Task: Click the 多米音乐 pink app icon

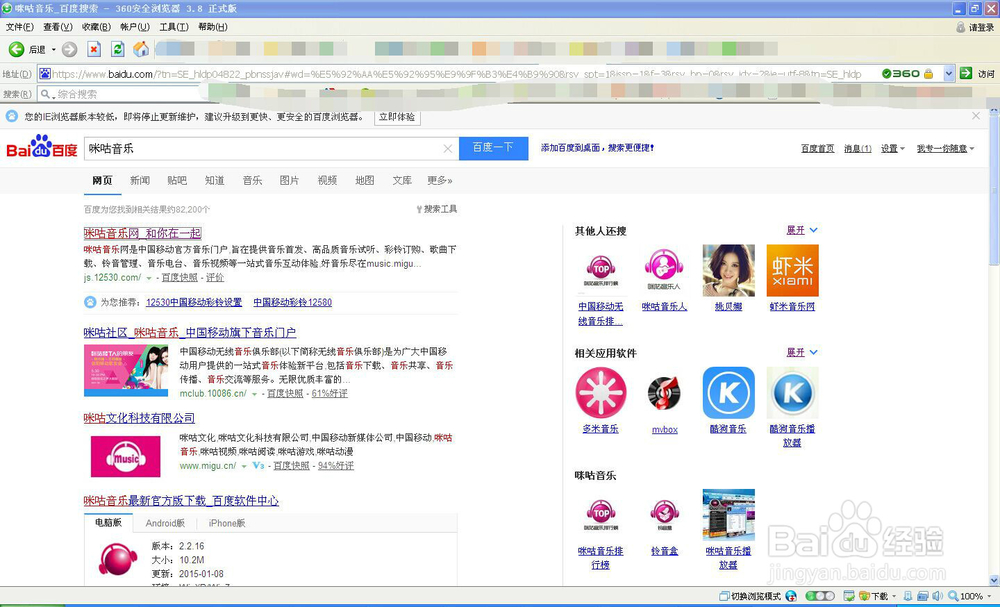Action: pos(601,393)
